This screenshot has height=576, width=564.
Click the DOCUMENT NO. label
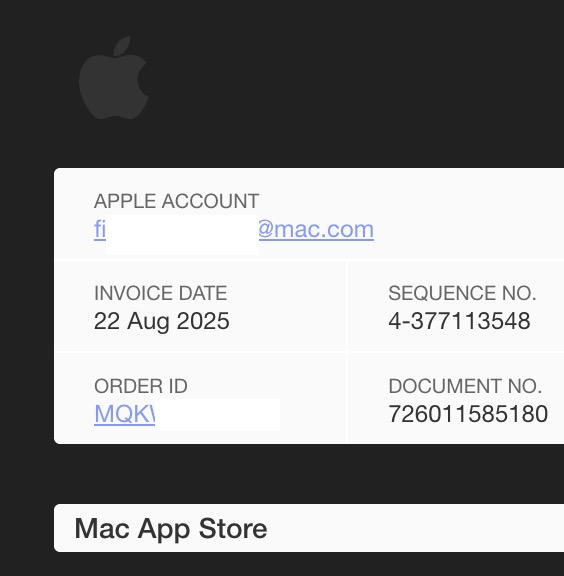click(465, 386)
